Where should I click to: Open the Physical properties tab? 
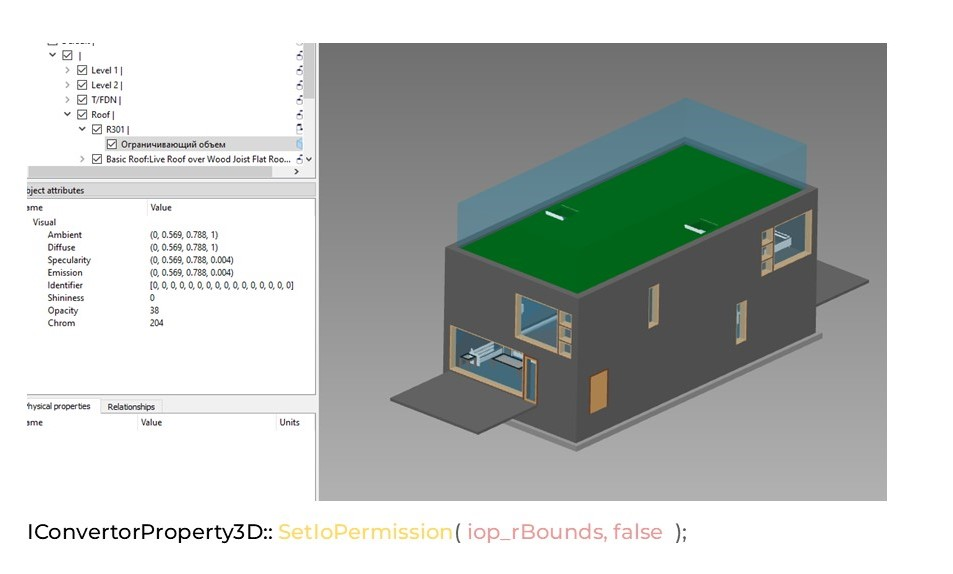(x=58, y=407)
